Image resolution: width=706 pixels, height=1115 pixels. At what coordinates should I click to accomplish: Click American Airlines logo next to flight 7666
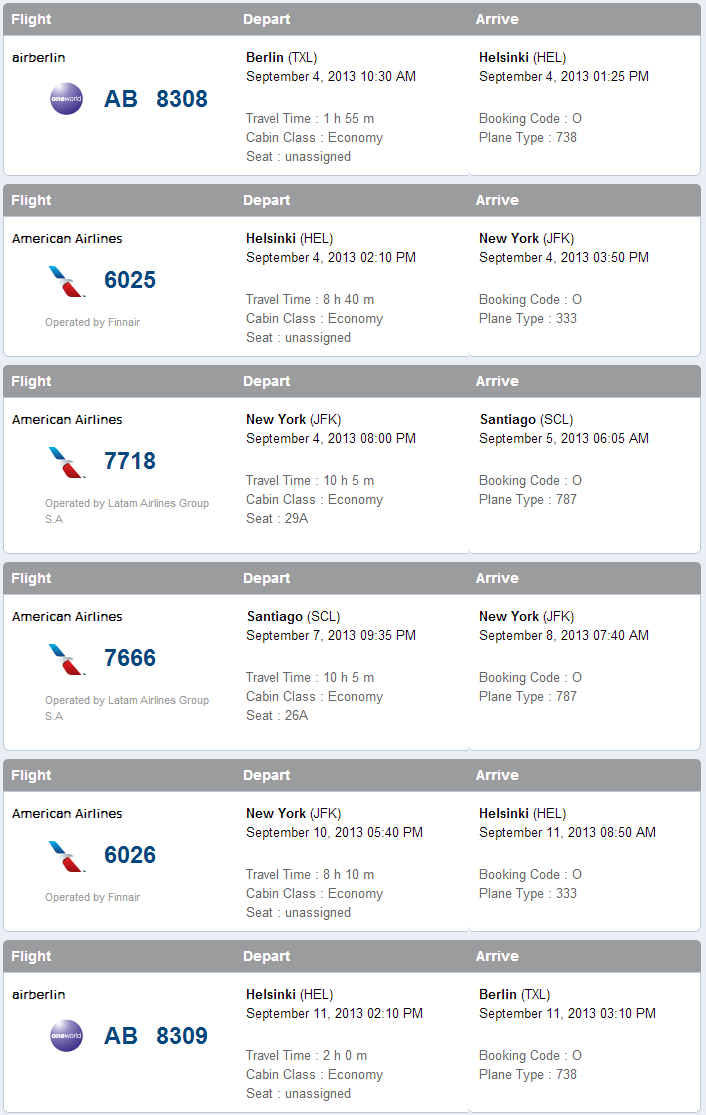click(x=67, y=659)
